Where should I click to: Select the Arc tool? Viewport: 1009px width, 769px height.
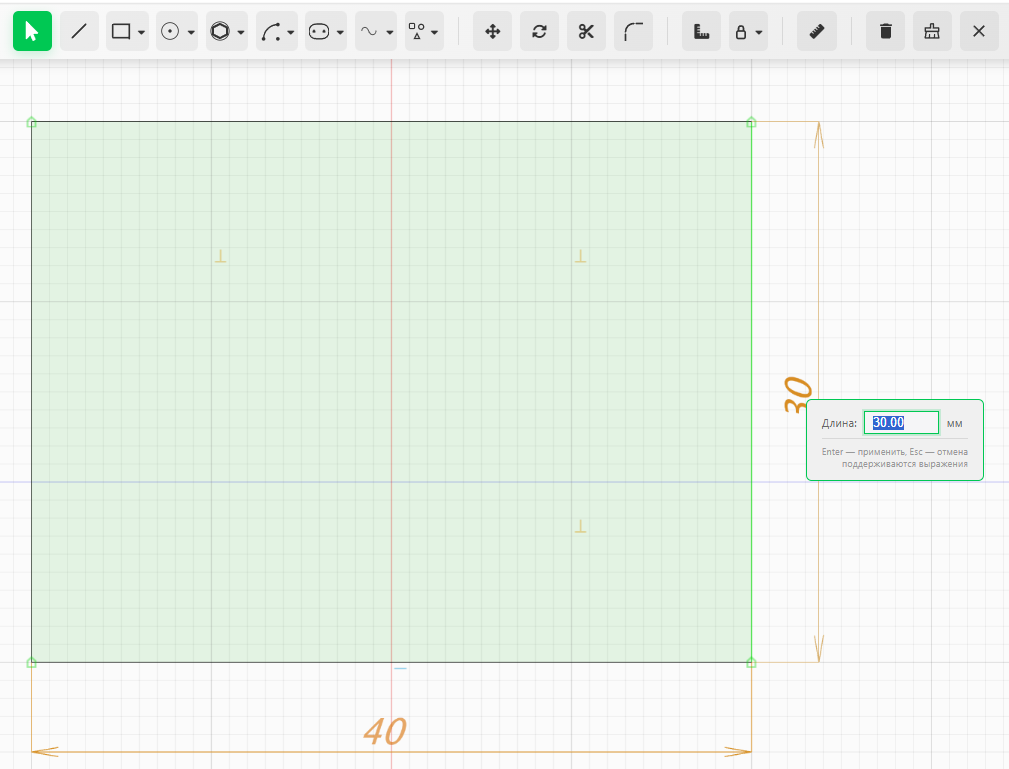tap(270, 31)
